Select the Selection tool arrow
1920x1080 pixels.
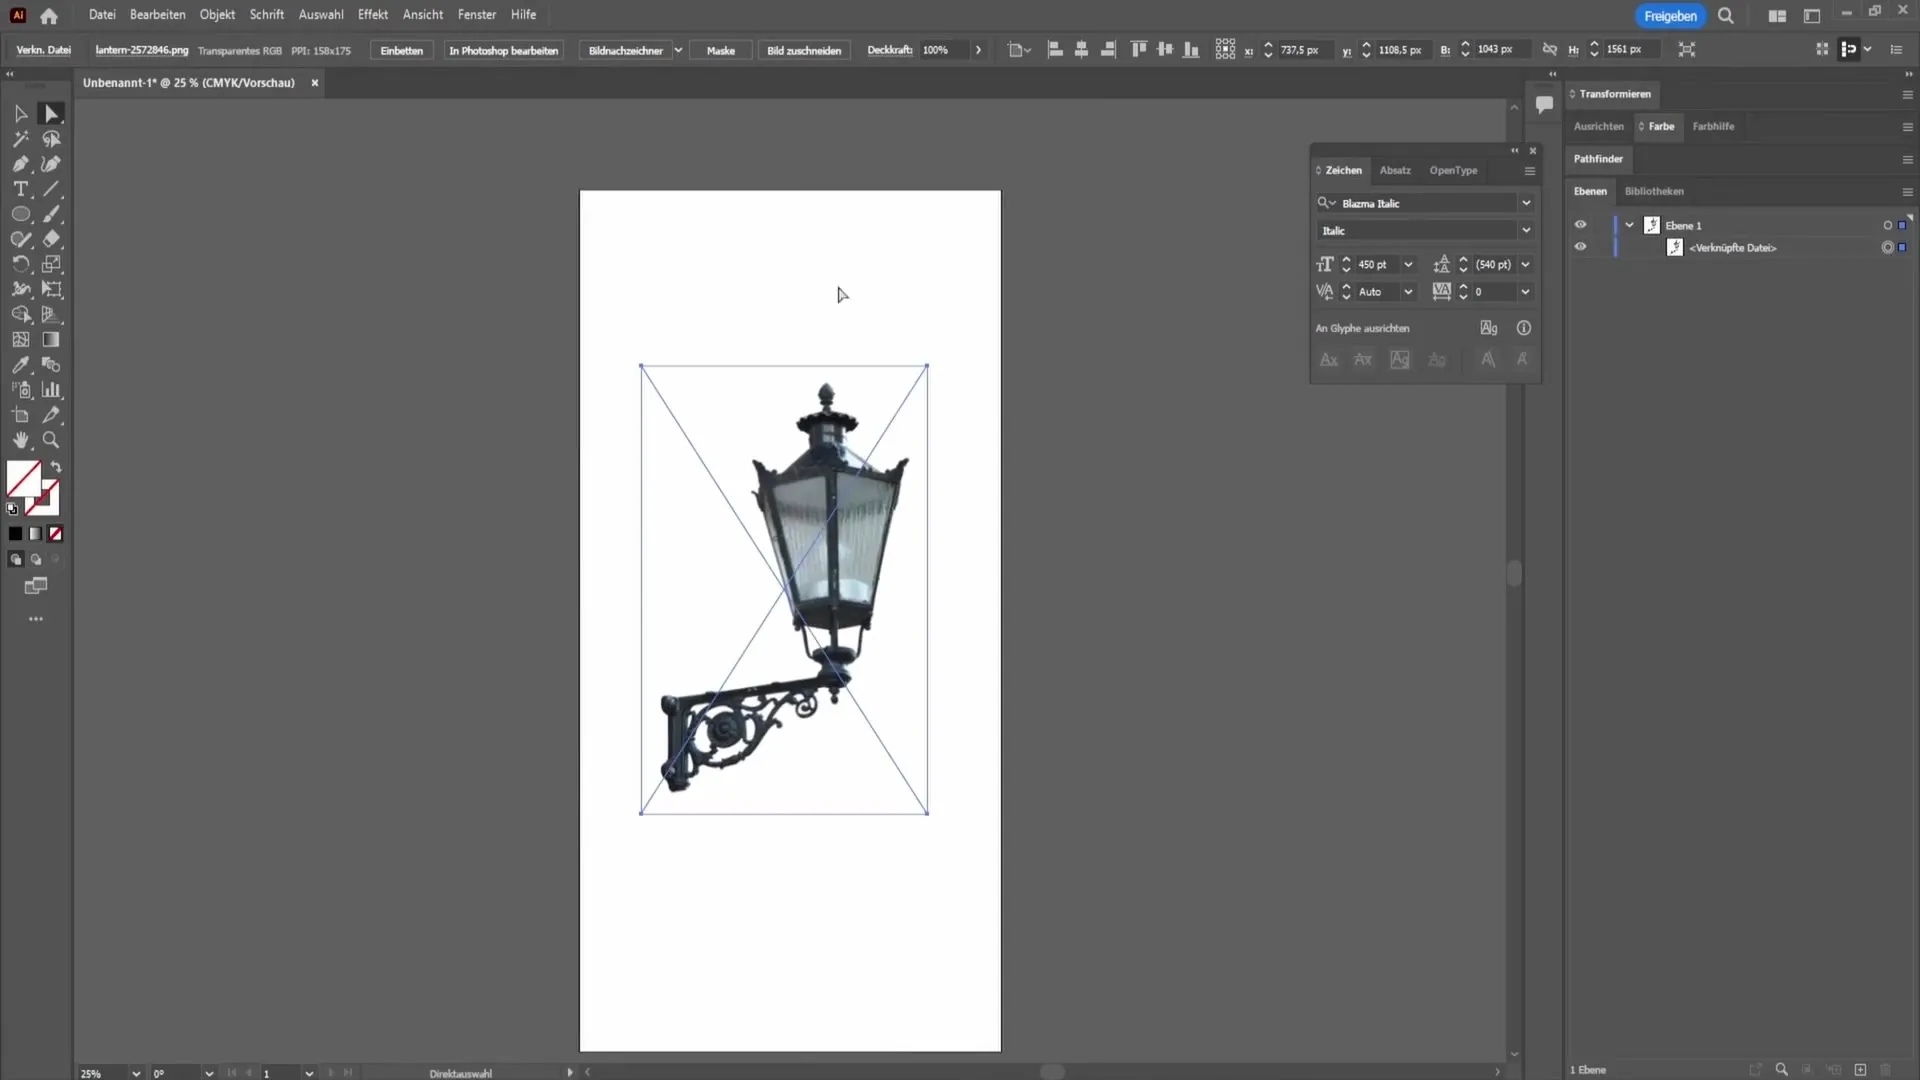[x=20, y=114]
